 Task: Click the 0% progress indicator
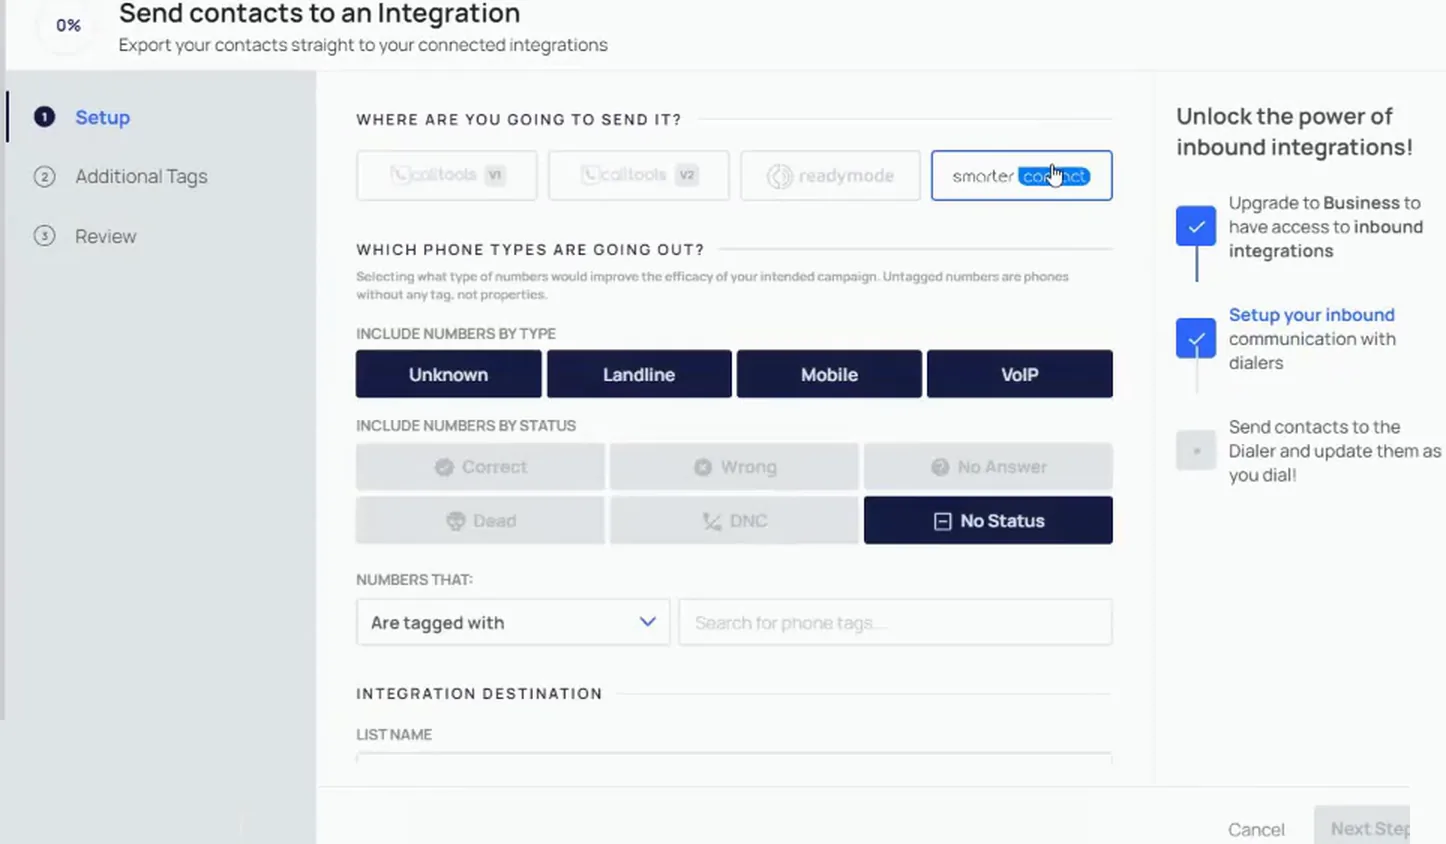(68, 25)
